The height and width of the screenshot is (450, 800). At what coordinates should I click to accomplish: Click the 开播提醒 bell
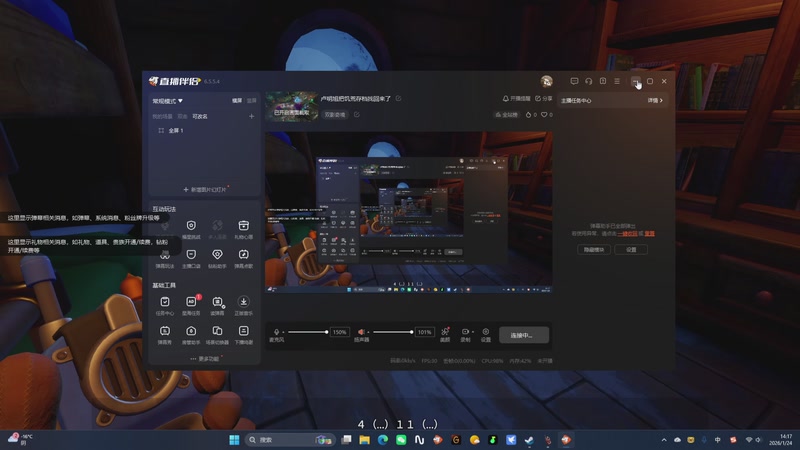coord(517,98)
